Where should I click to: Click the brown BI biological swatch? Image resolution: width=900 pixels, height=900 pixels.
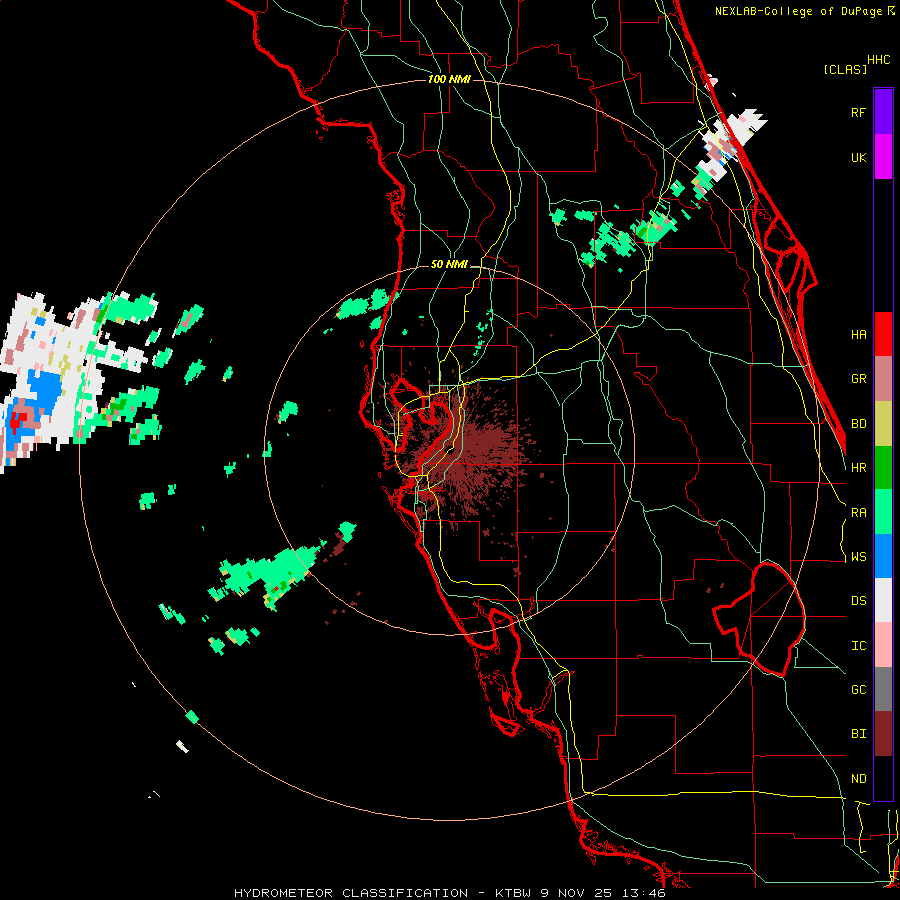click(883, 734)
